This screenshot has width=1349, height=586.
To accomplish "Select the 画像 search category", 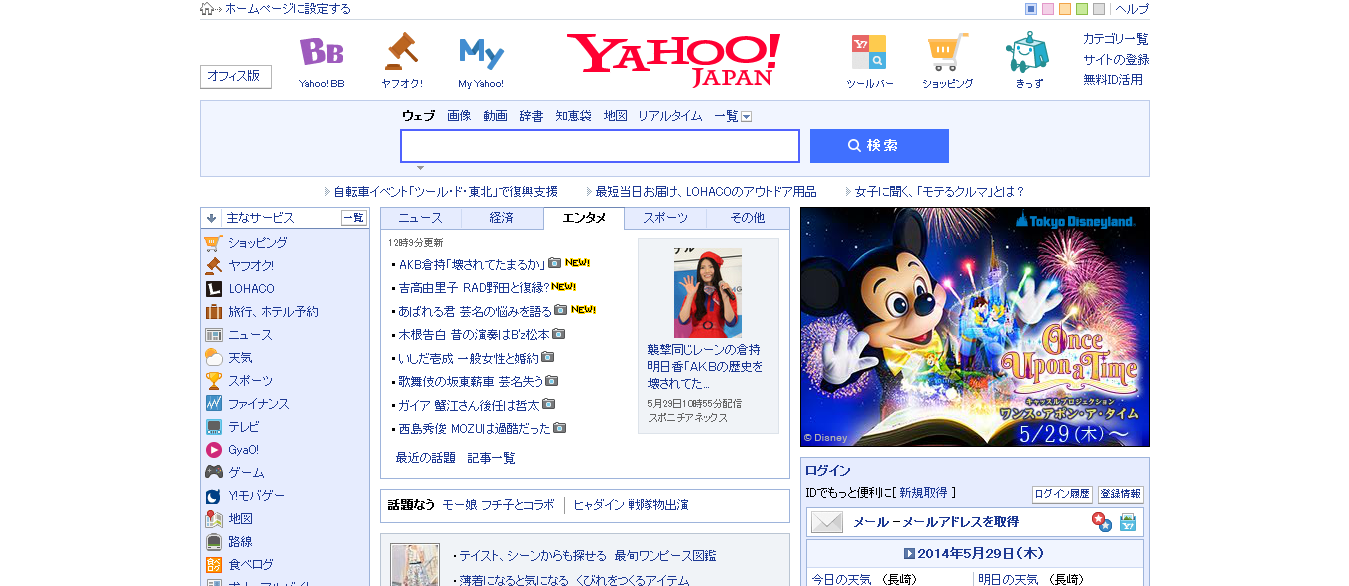I will click(x=459, y=116).
